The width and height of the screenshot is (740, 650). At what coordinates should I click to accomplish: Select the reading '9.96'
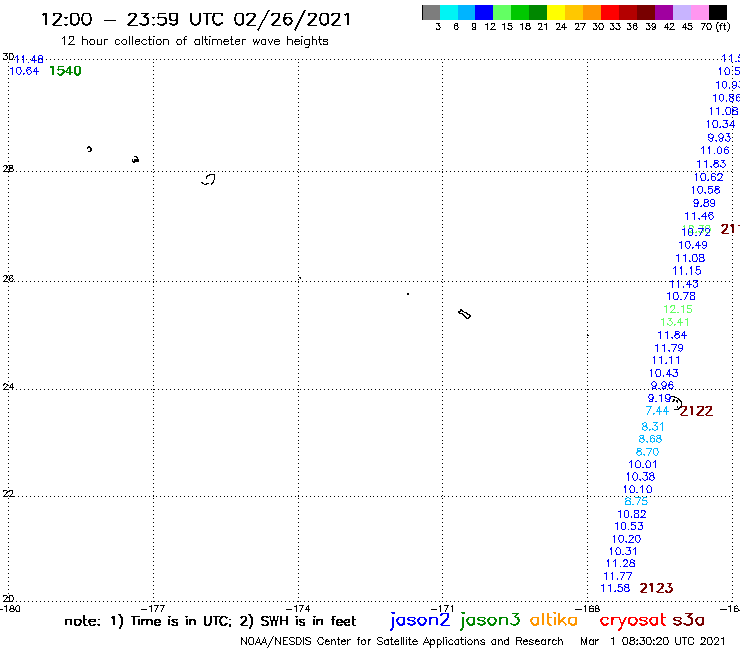click(x=662, y=386)
